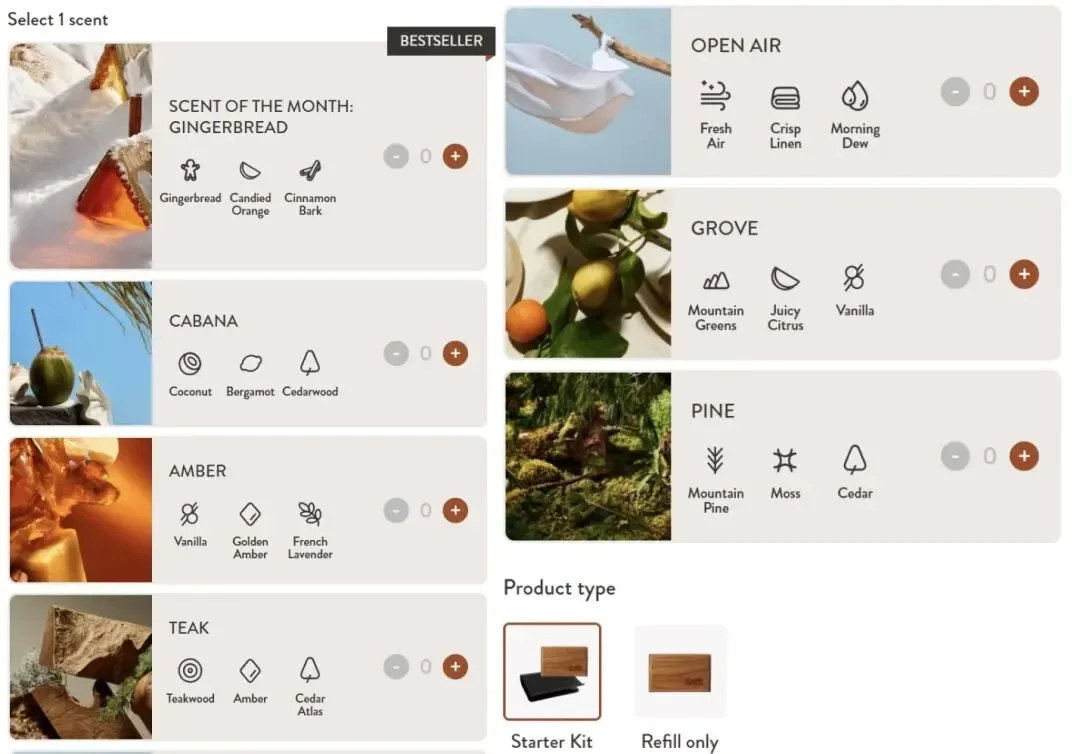Increase Open Air quantity with plus
Viewport: 1080px width, 754px height.
pos(1024,92)
